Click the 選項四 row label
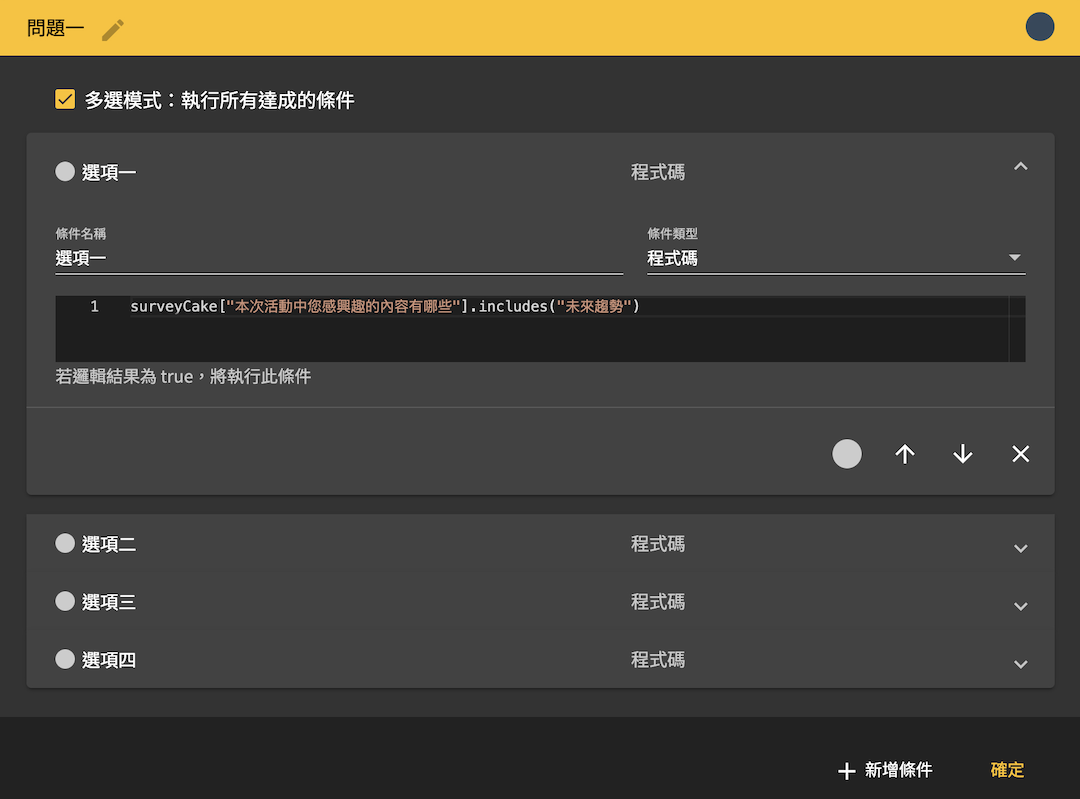Viewport: 1080px width, 799px height. (109, 660)
